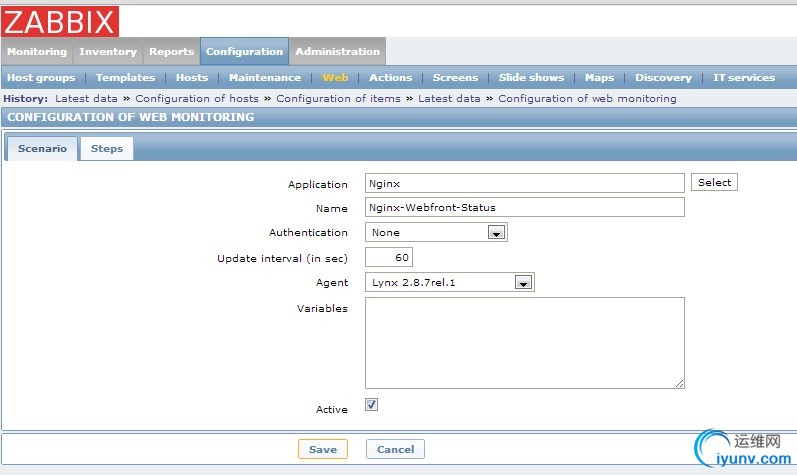The width and height of the screenshot is (797, 475).
Task: Click first Latest data history link
Action: 86,99
